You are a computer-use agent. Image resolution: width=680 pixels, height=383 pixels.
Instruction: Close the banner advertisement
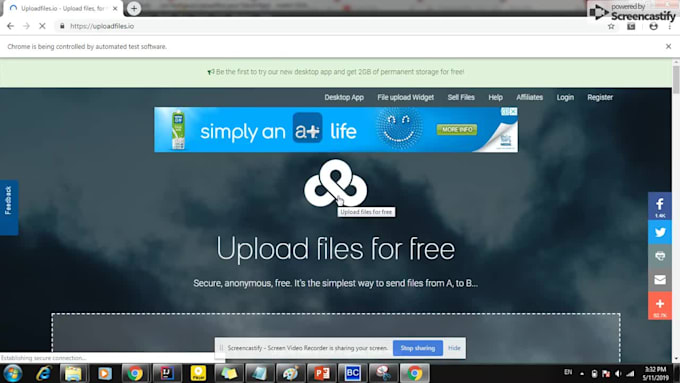click(513, 111)
